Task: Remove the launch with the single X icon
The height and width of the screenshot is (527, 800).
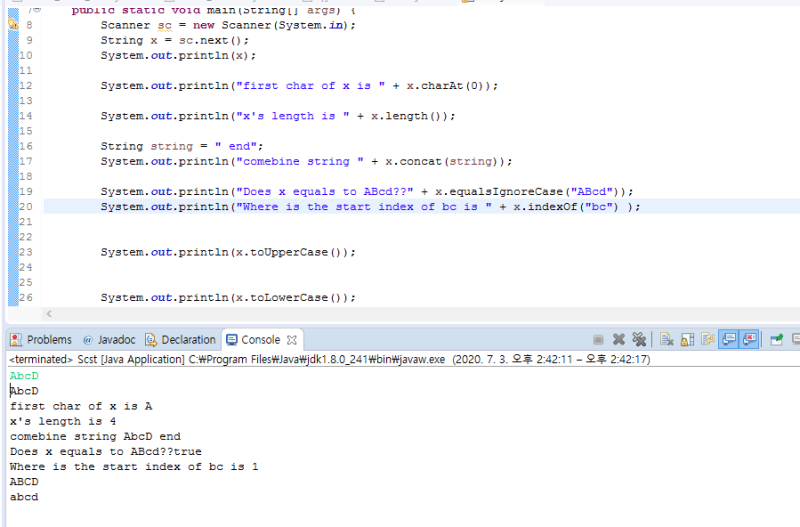Action: pyautogui.click(x=619, y=340)
